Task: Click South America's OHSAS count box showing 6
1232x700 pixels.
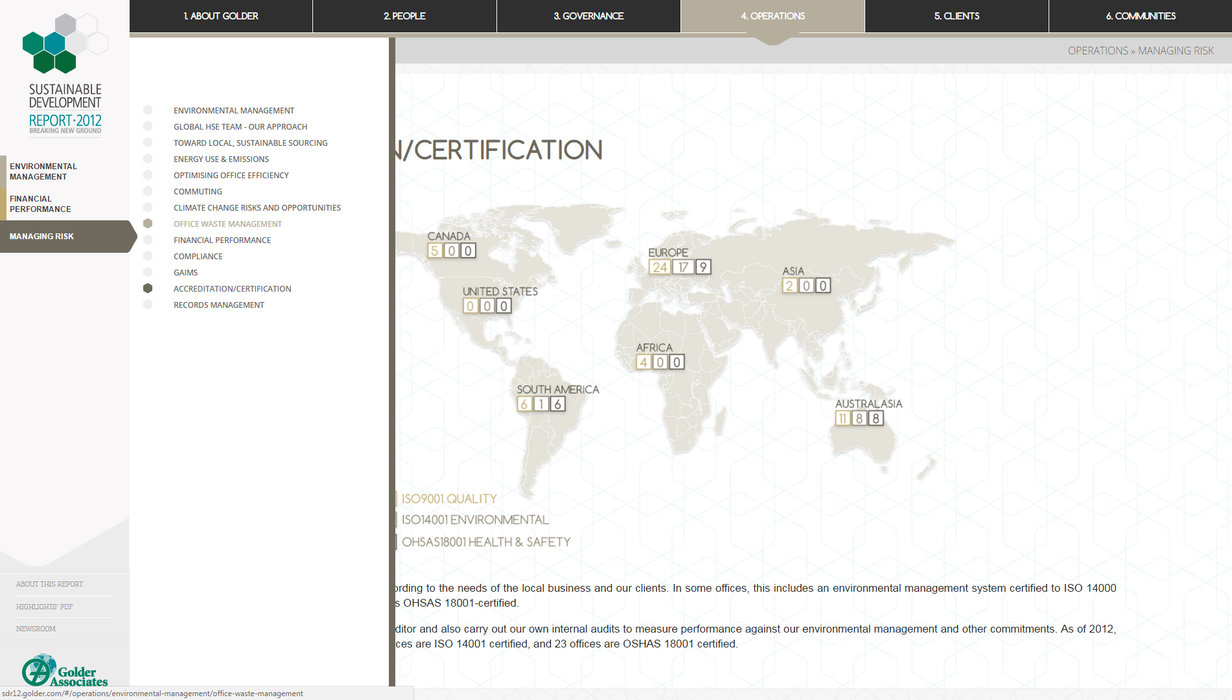Action: pyautogui.click(x=557, y=404)
